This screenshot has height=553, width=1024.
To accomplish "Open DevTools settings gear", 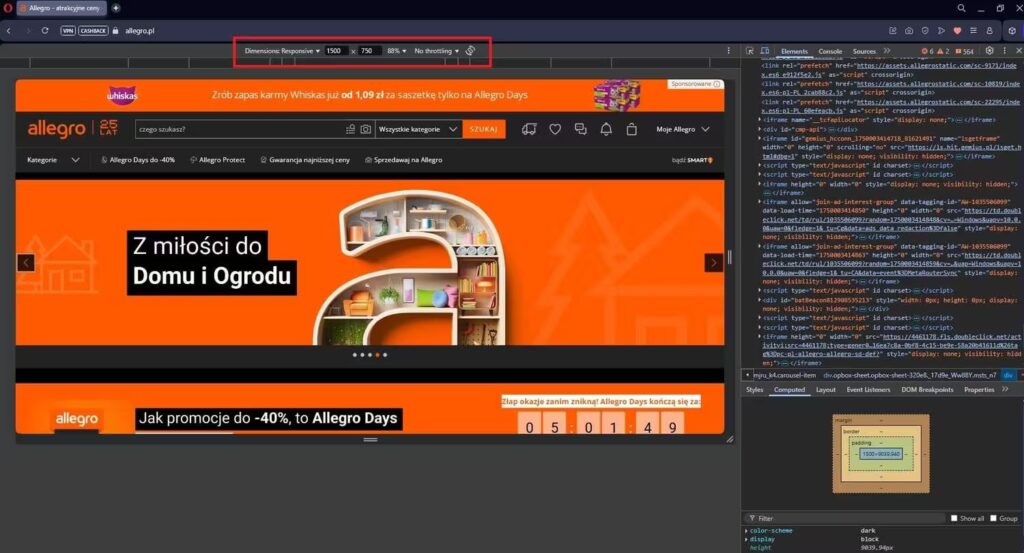I will (989, 50).
